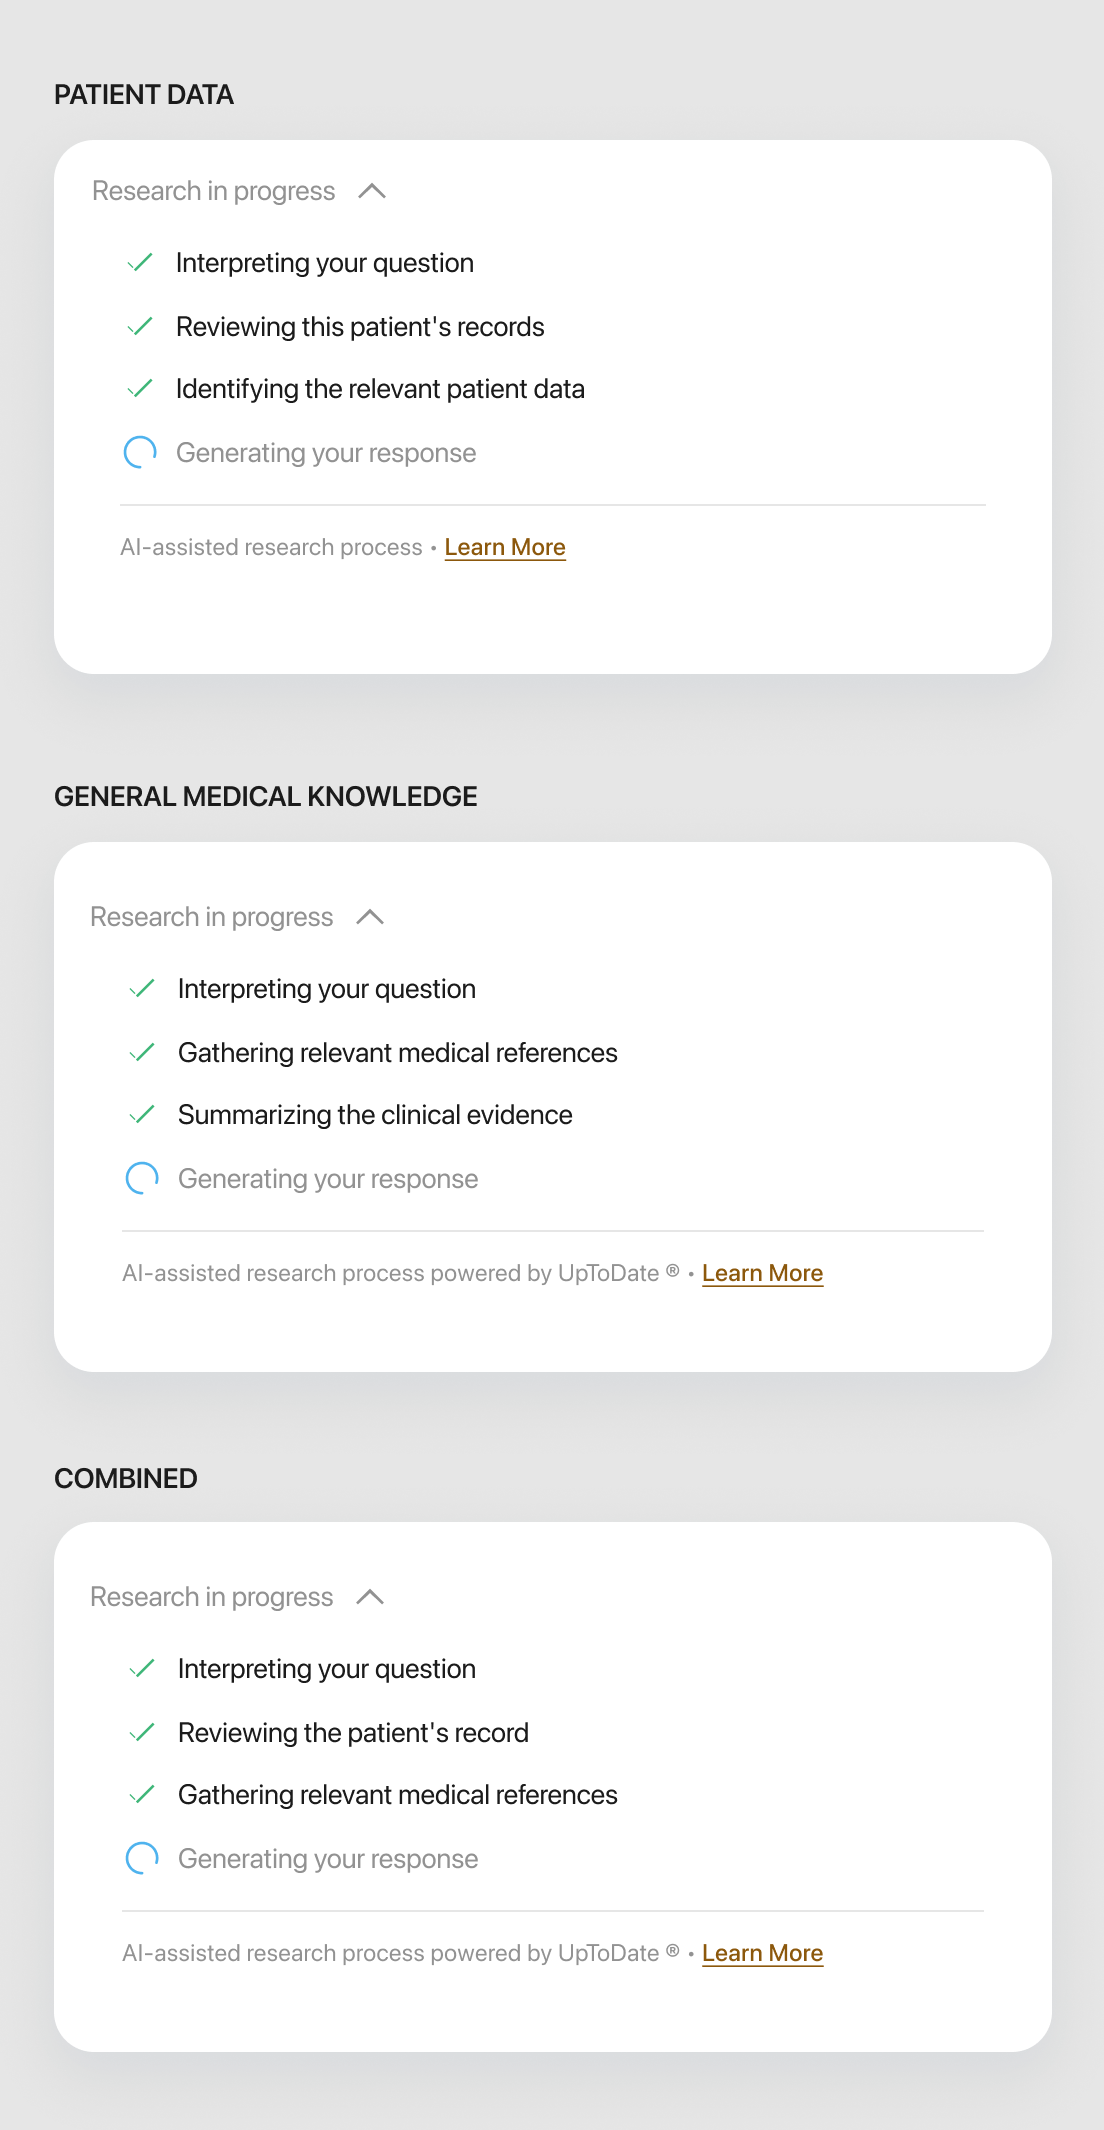Click the loading spinner in the Combined card
The height and width of the screenshot is (2130, 1104).
click(142, 1858)
